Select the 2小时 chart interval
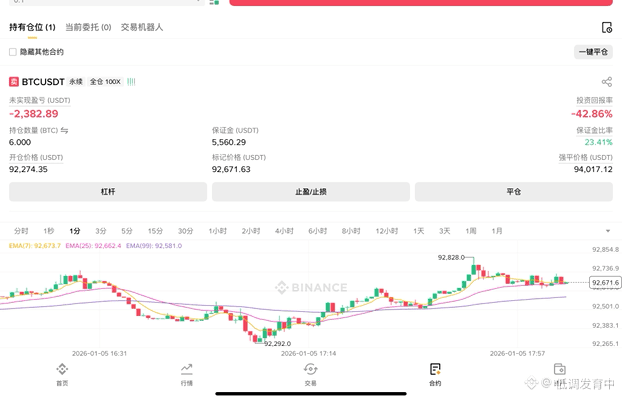 pyautogui.click(x=251, y=231)
